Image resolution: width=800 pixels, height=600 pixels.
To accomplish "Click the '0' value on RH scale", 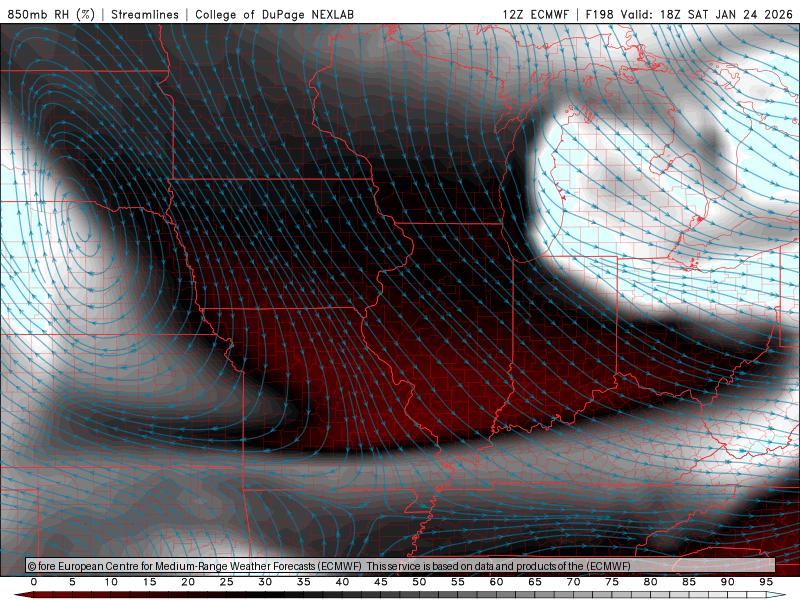I will coord(34,582).
